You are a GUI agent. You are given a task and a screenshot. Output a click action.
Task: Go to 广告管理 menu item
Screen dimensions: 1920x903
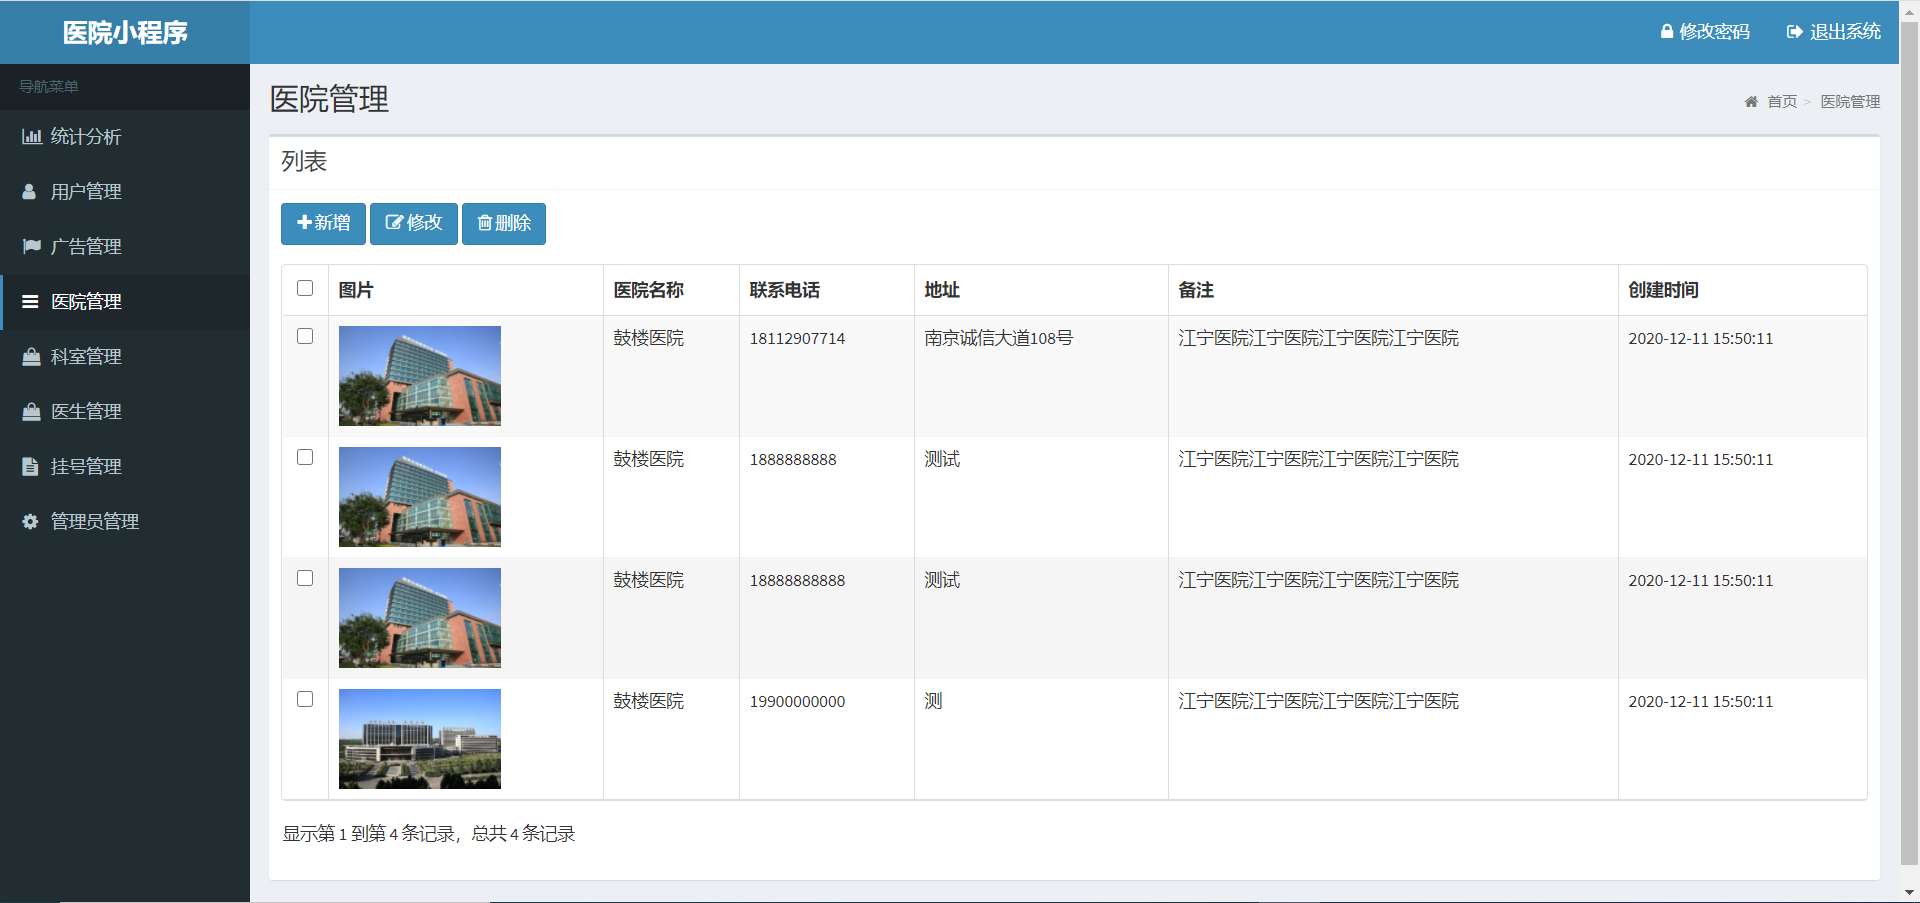pyautogui.click(x=125, y=247)
